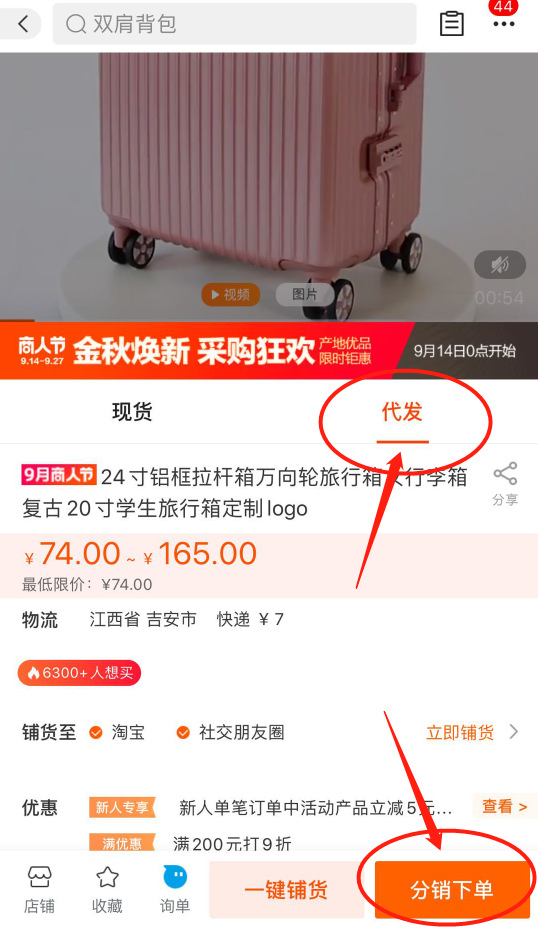
Task: Open the 询单 chat icon
Action: point(175,876)
